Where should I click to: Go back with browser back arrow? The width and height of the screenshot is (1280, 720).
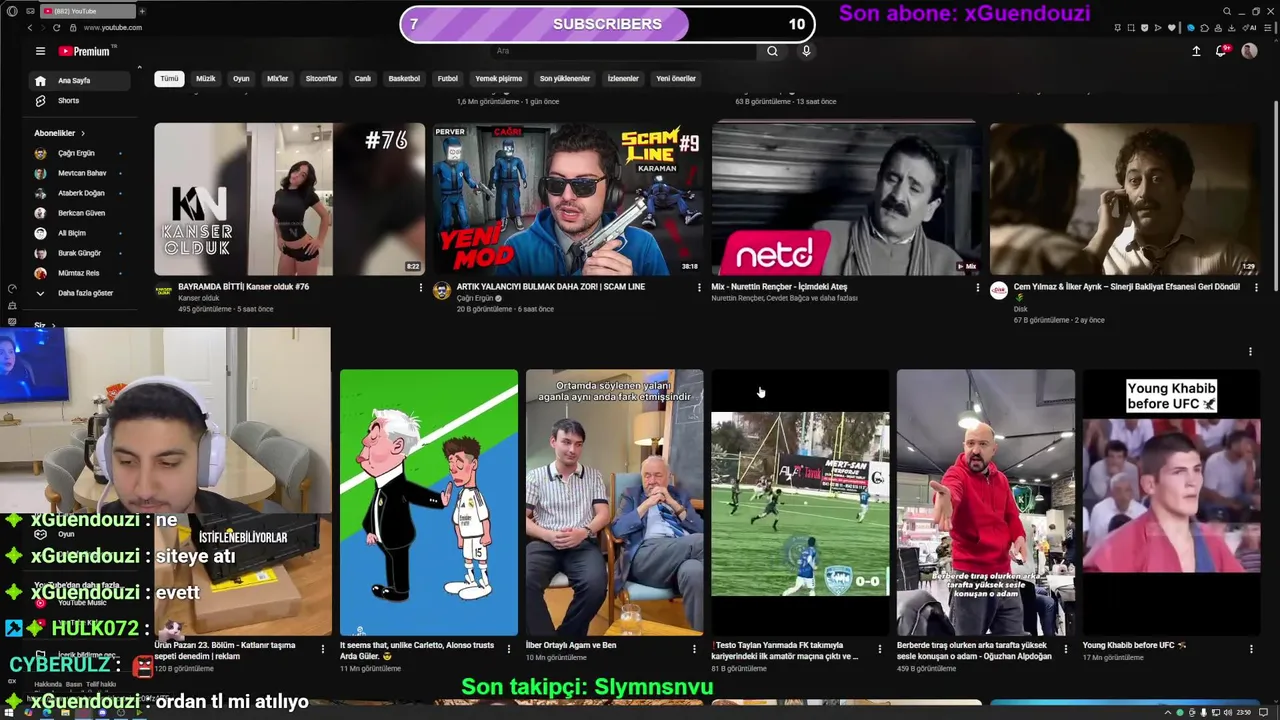tap(29, 27)
